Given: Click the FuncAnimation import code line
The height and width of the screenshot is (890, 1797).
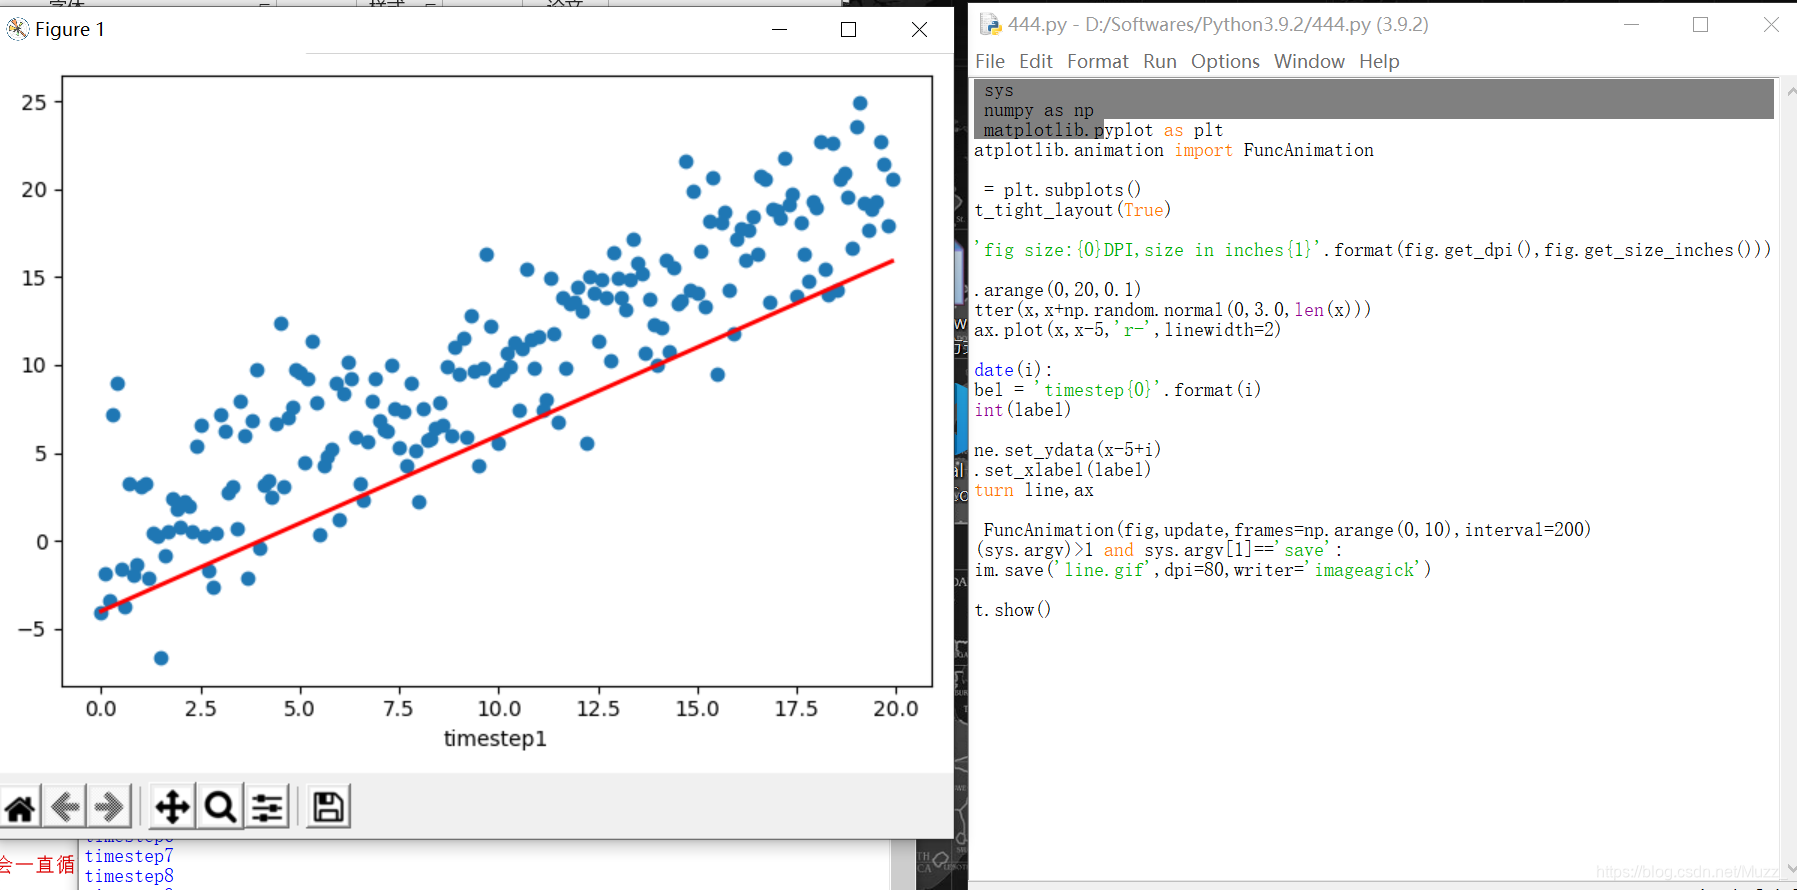Looking at the screenshot, I should coord(1174,150).
